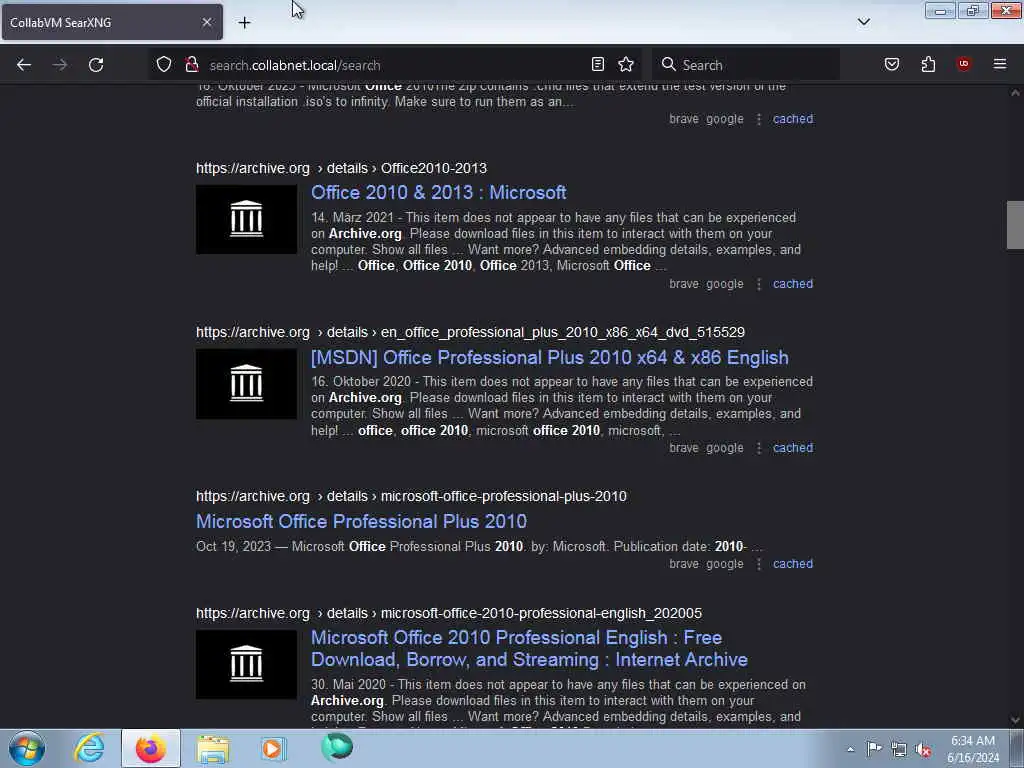Open network status tray icon
This screenshot has height=768, width=1024.
coord(899,750)
